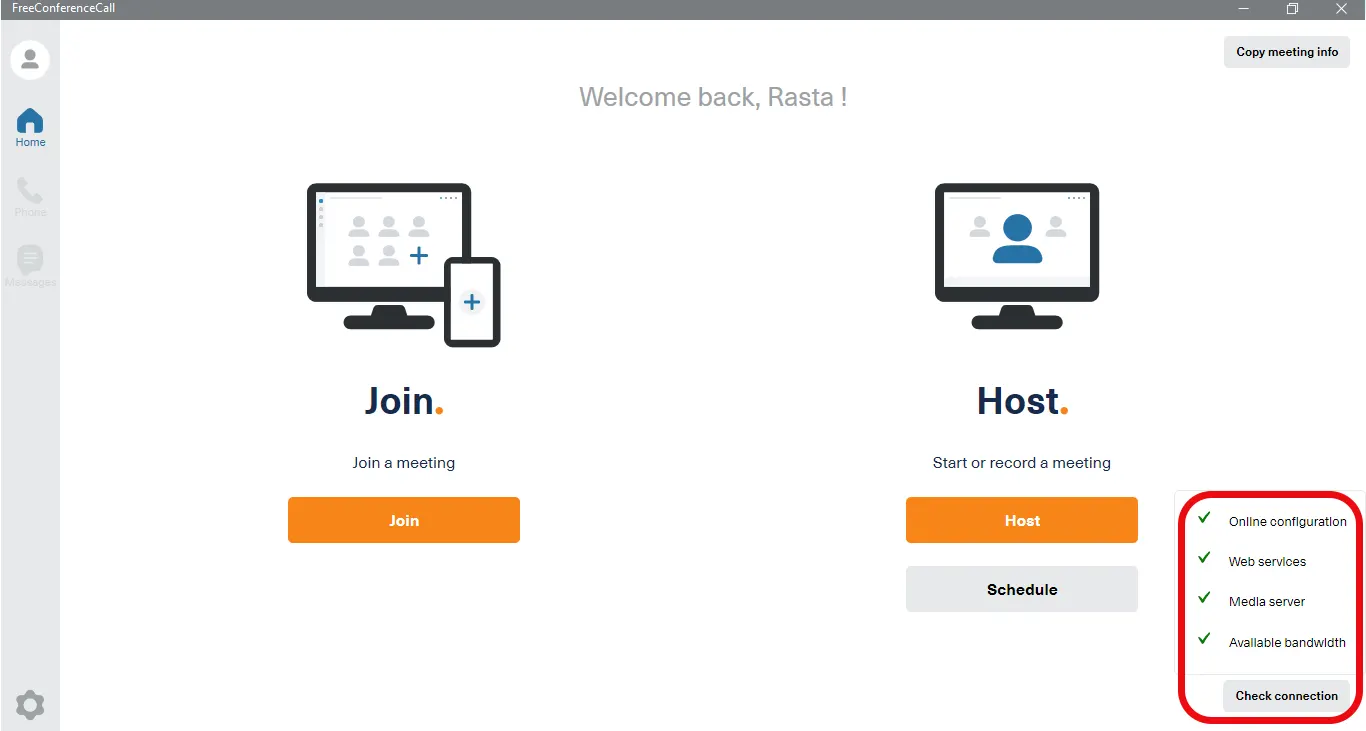The height and width of the screenshot is (731, 1366).
Task: Open the user profile avatar
Action: pyautogui.click(x=30, y=60)
